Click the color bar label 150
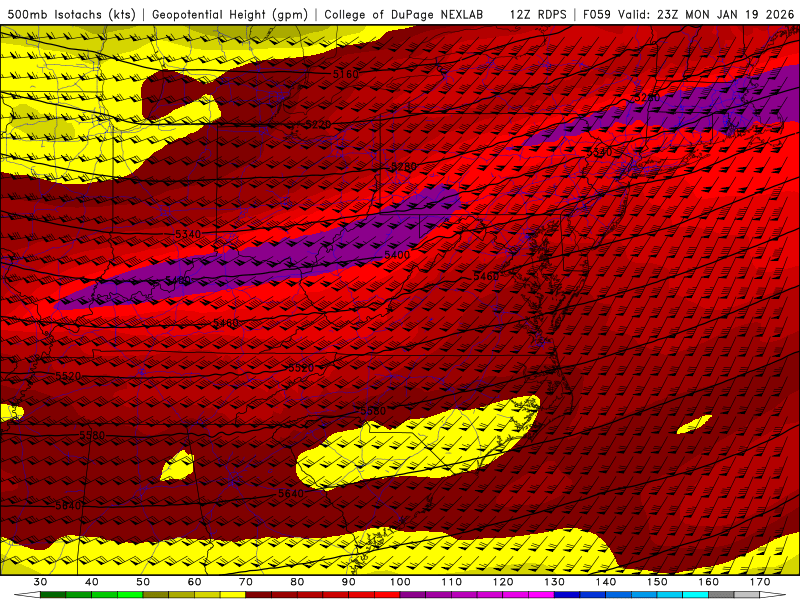The width and height of the screenshot is (800, 600). [x=657, y=582]
